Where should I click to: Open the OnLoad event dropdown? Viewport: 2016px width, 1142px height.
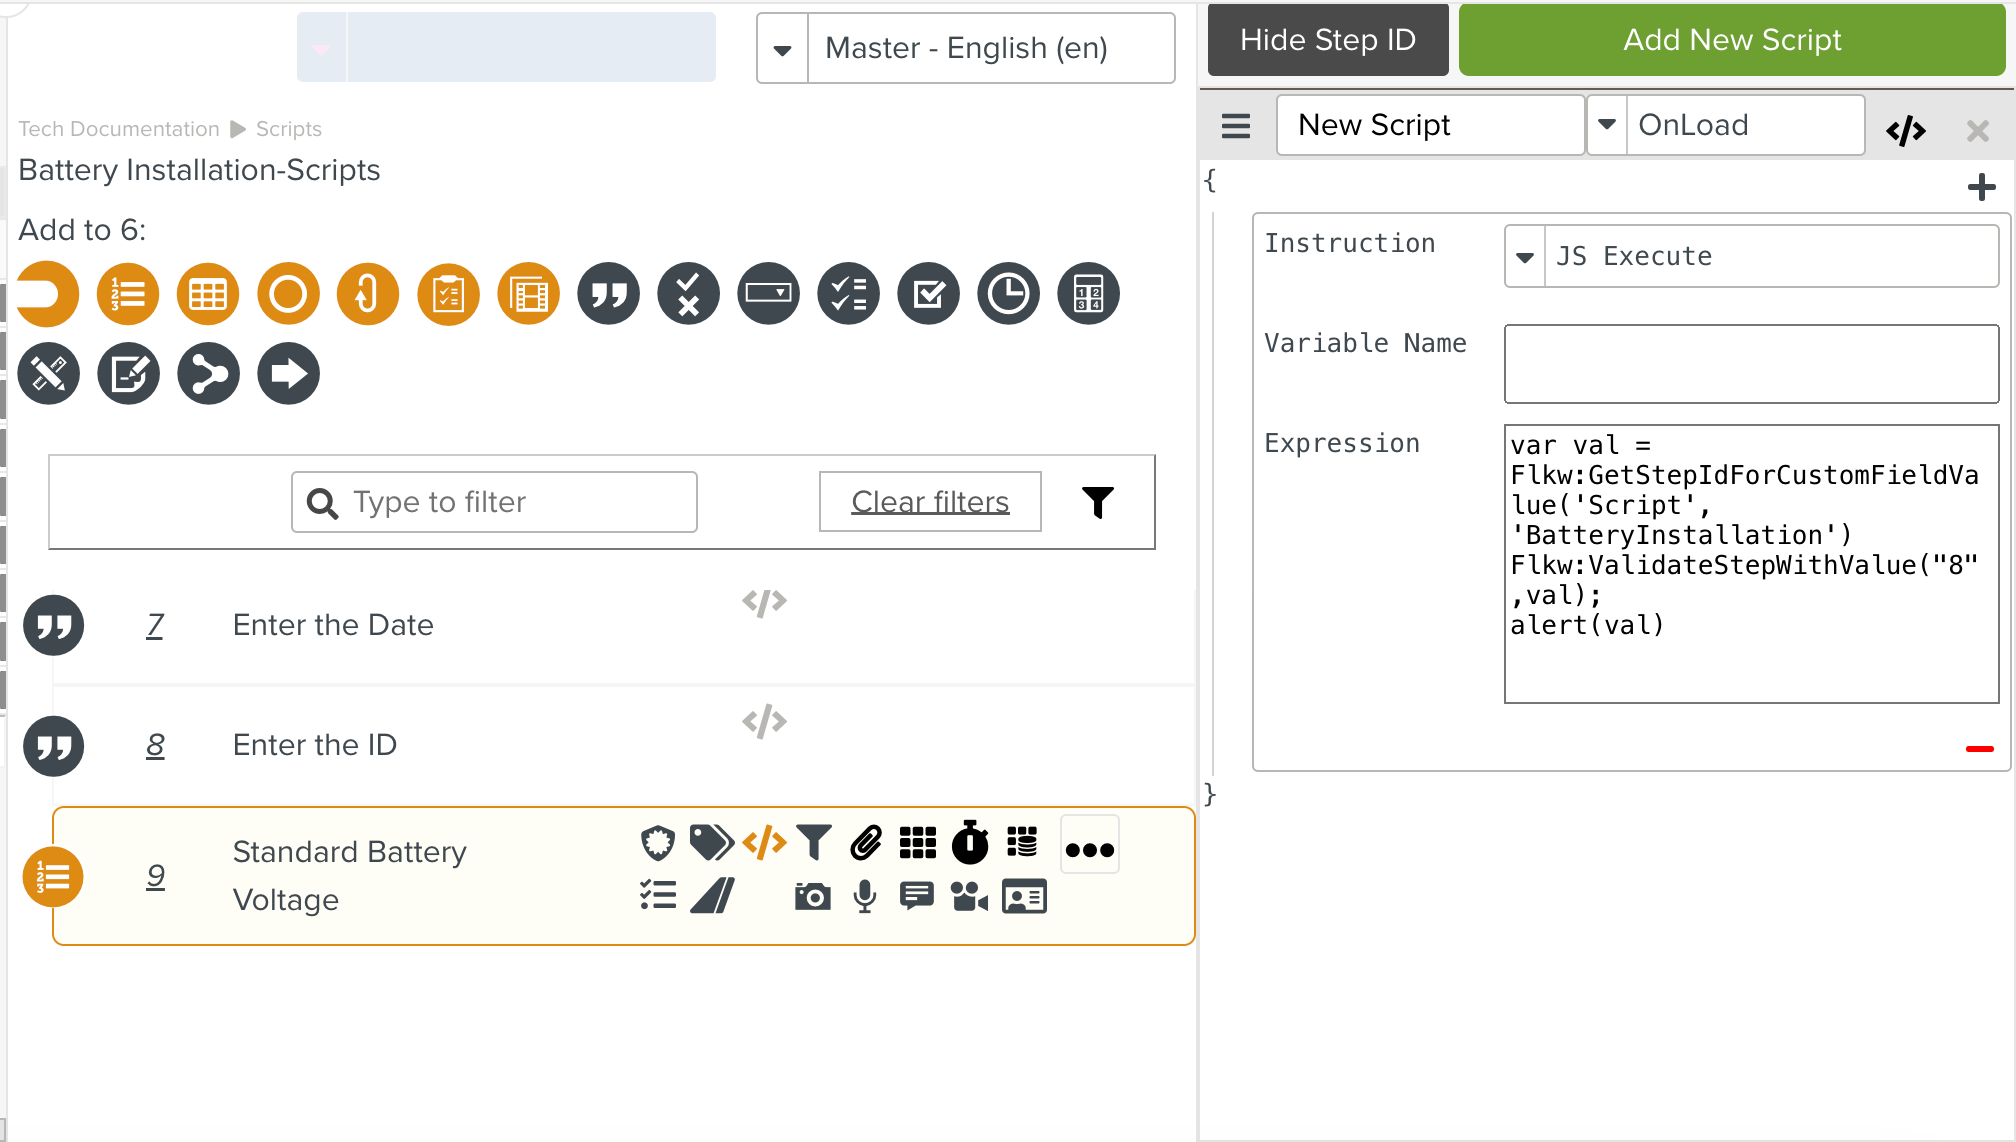point(1608,125)
